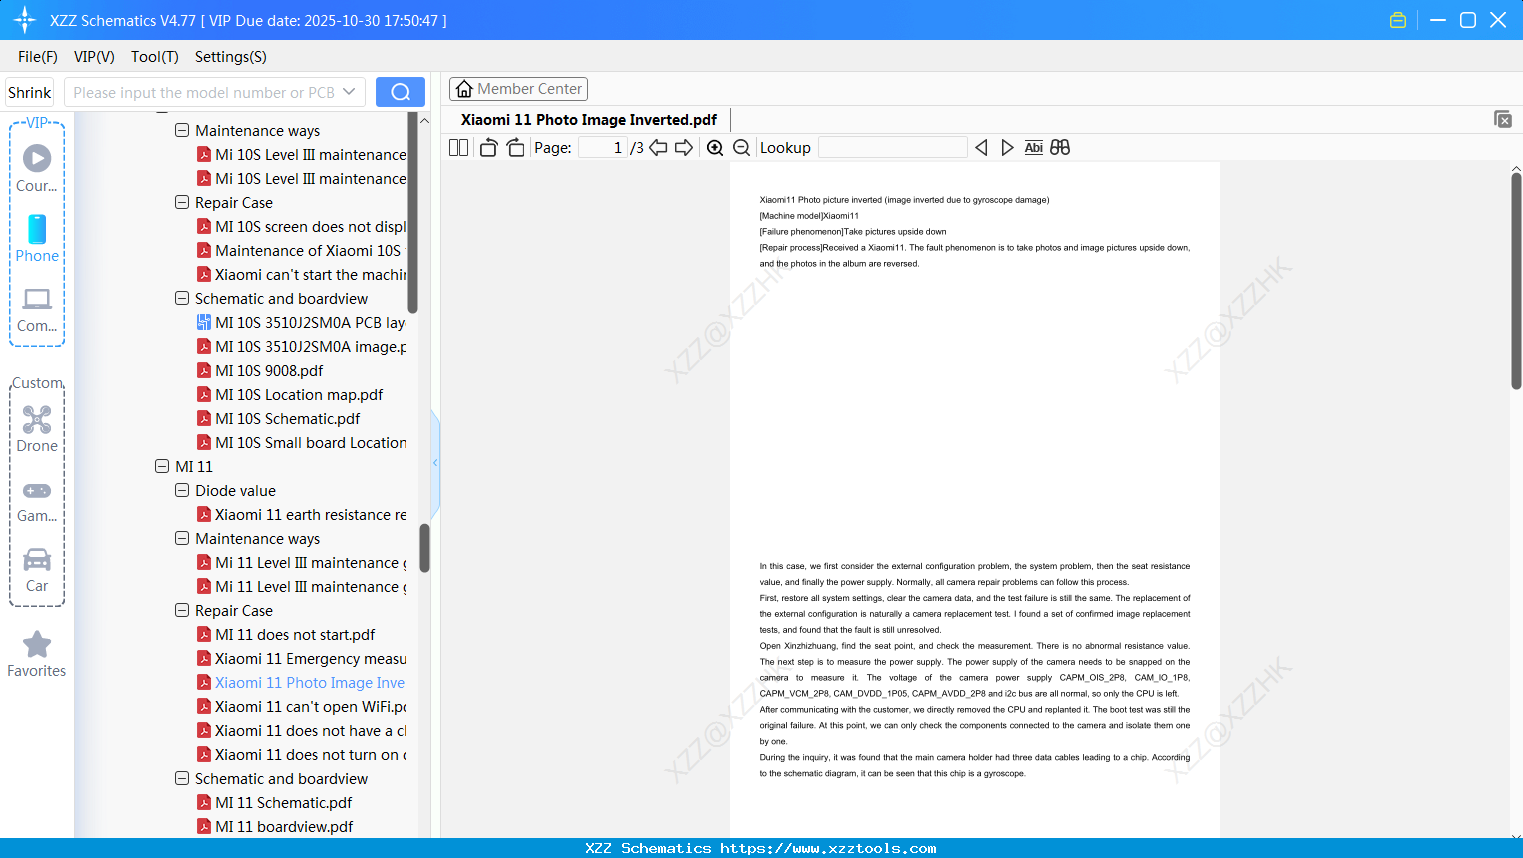Image resolution: width=1523 pixels, height=858 pixels.
Task: Open Maintenance of Xiaomi 10S file
Action: [x=299, y=251]
